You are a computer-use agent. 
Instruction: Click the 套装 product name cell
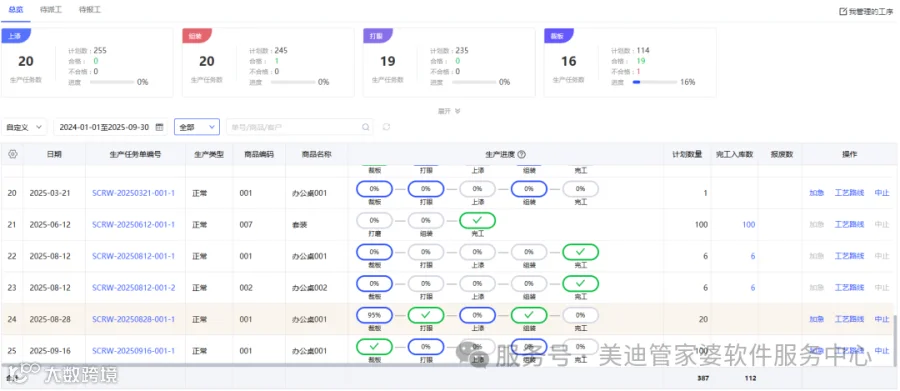300,224
